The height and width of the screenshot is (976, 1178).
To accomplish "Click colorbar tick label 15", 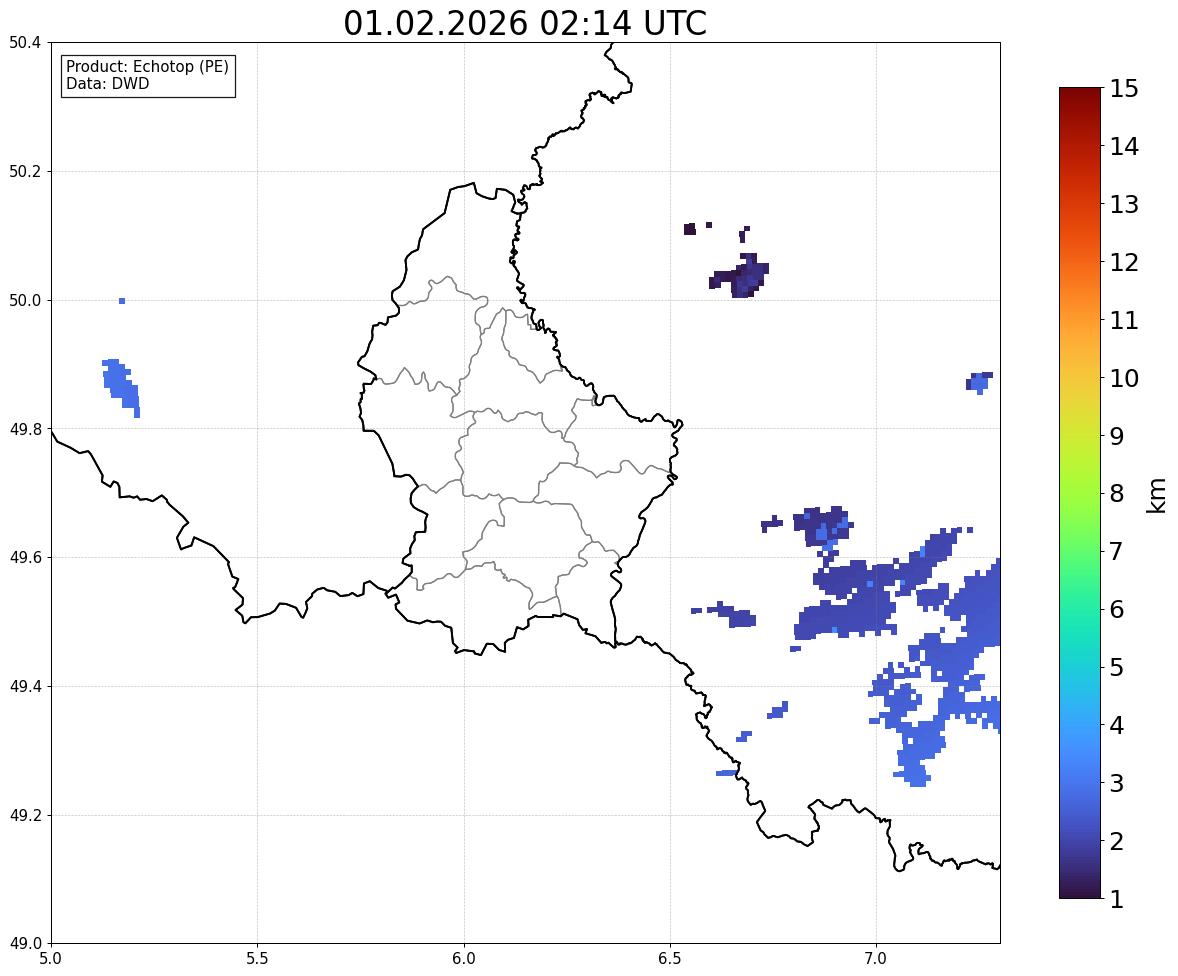I will click(1124, 89).
